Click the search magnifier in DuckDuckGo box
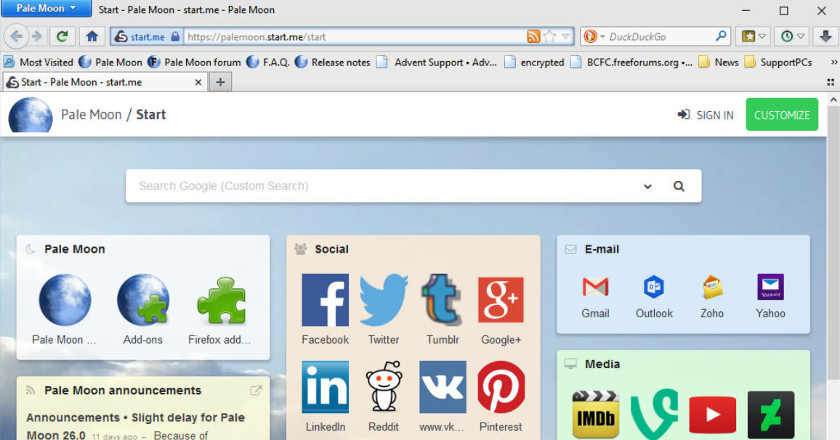Viewport: 840px width, 440px height. 721,36
